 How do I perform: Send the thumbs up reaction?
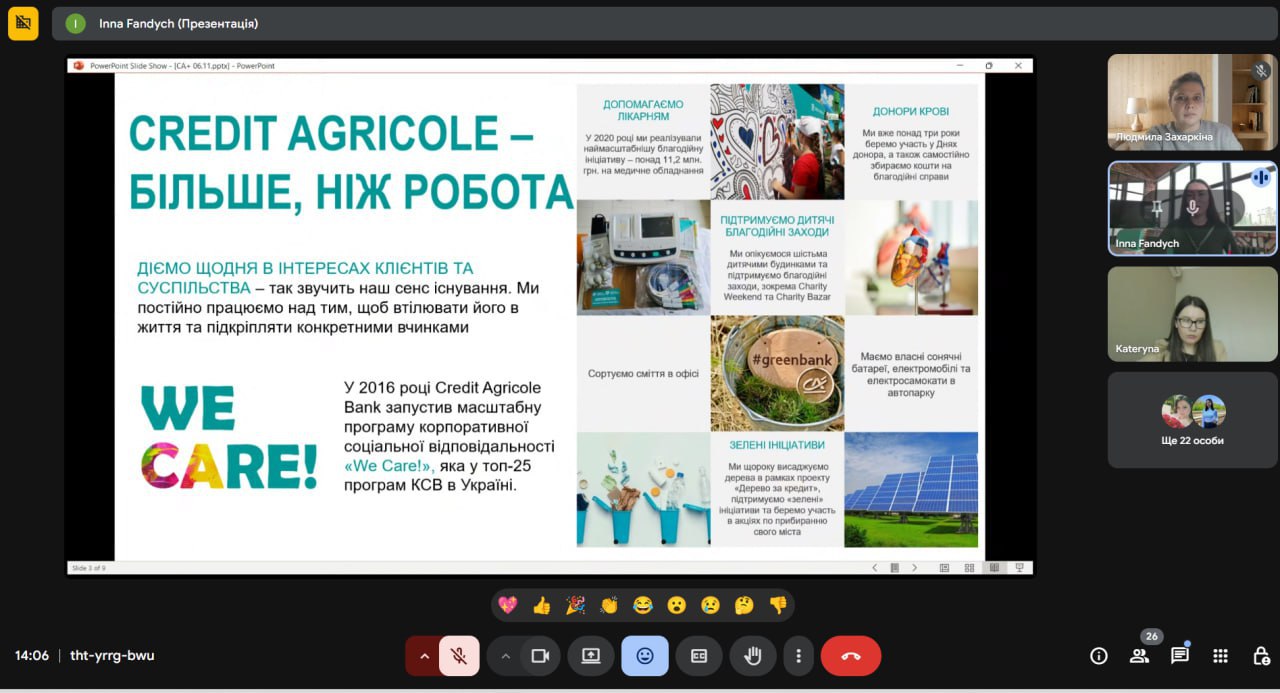click(542, 605)
